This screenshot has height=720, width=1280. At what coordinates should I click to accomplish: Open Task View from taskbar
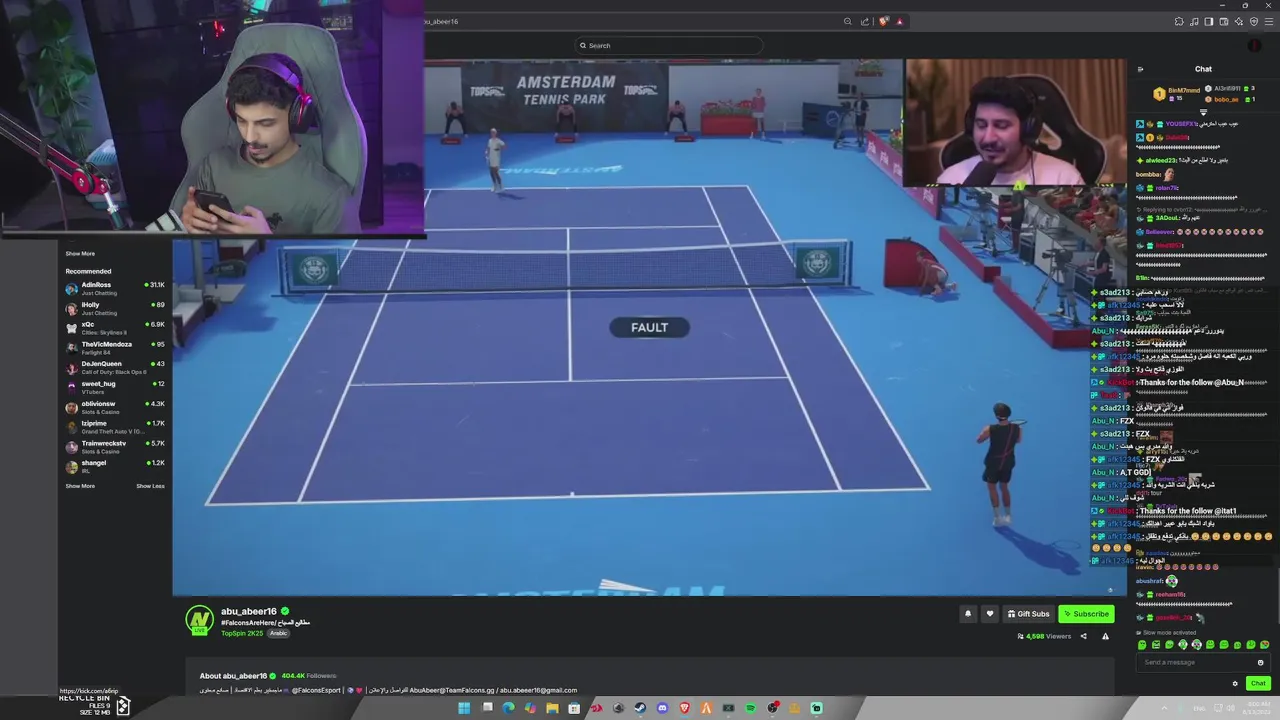pyautogui.click(x=487, y=707)
